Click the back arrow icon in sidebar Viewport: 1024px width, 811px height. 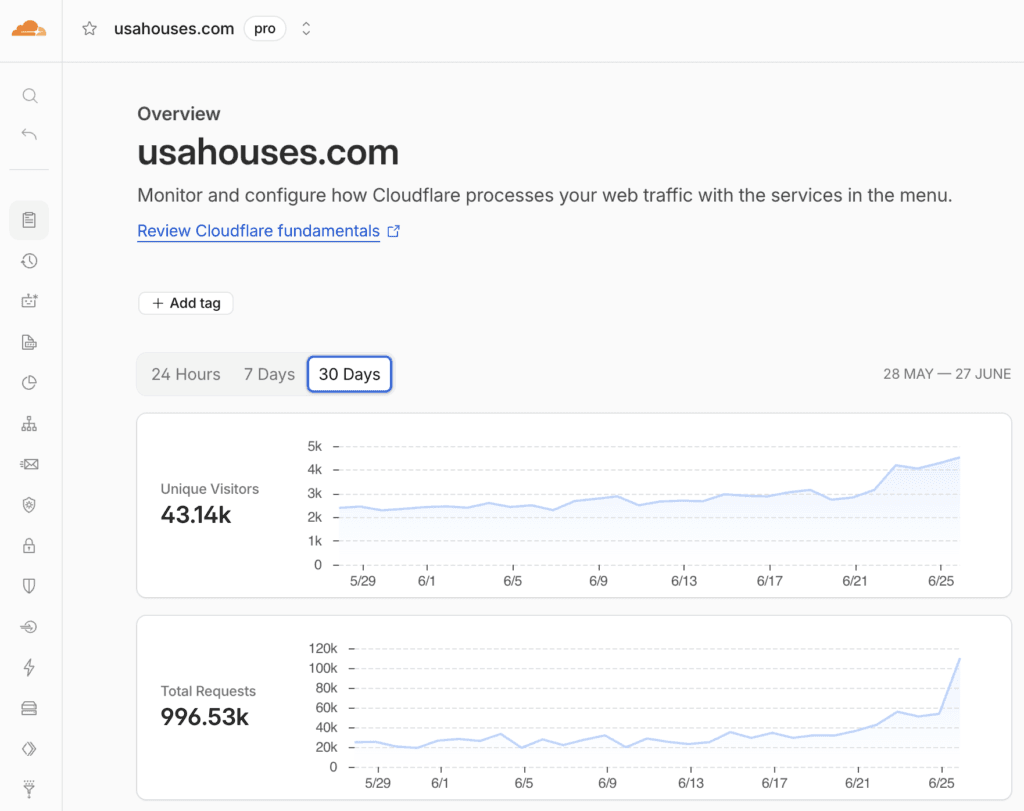pyautogui.click(x=29, y=135)
